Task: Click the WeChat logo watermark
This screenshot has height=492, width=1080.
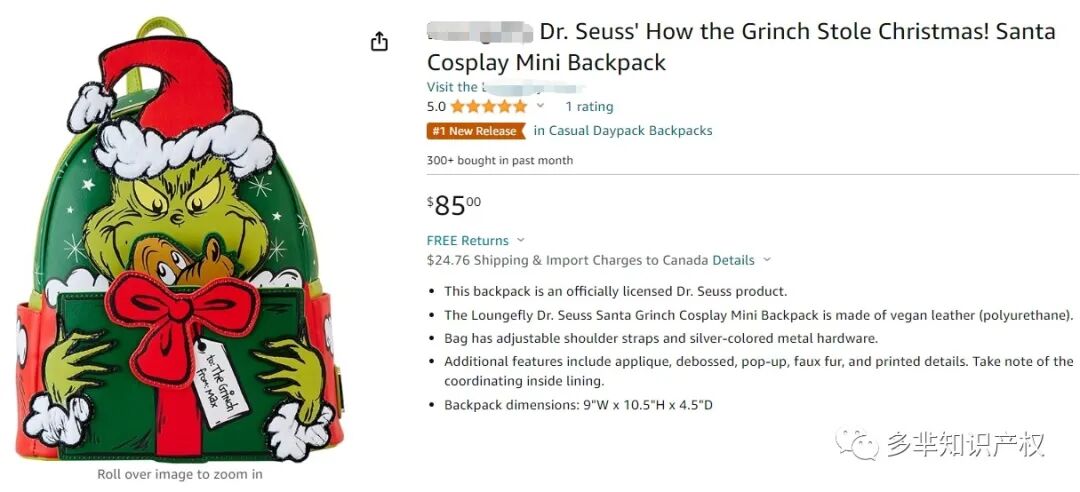Action: click(x=857, y=444)
